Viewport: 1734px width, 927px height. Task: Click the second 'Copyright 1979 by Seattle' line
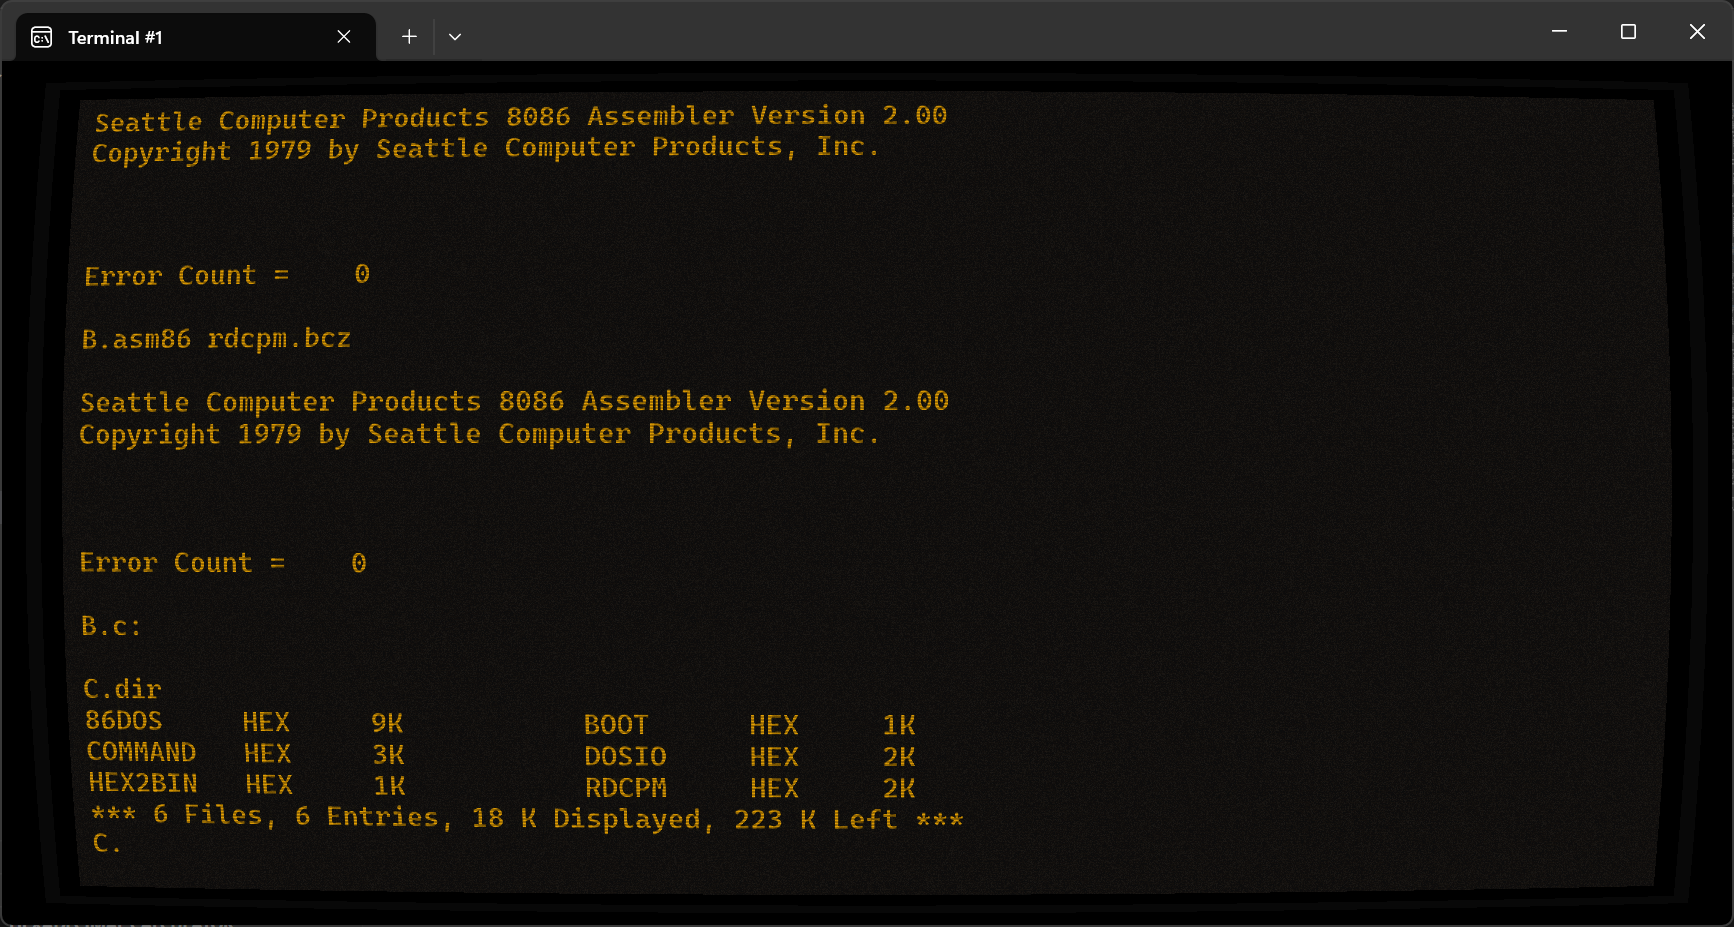479,434
